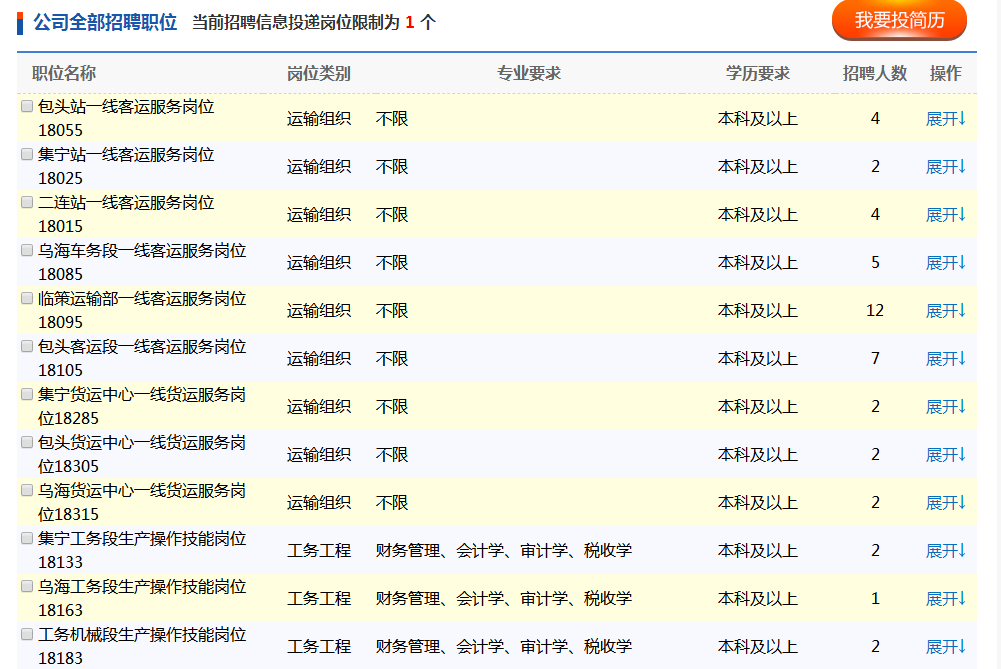This screenshot has height=669, width=1001.
Task: Expand the 临策运输部 position with 12 openings
Action: point(945,311)
